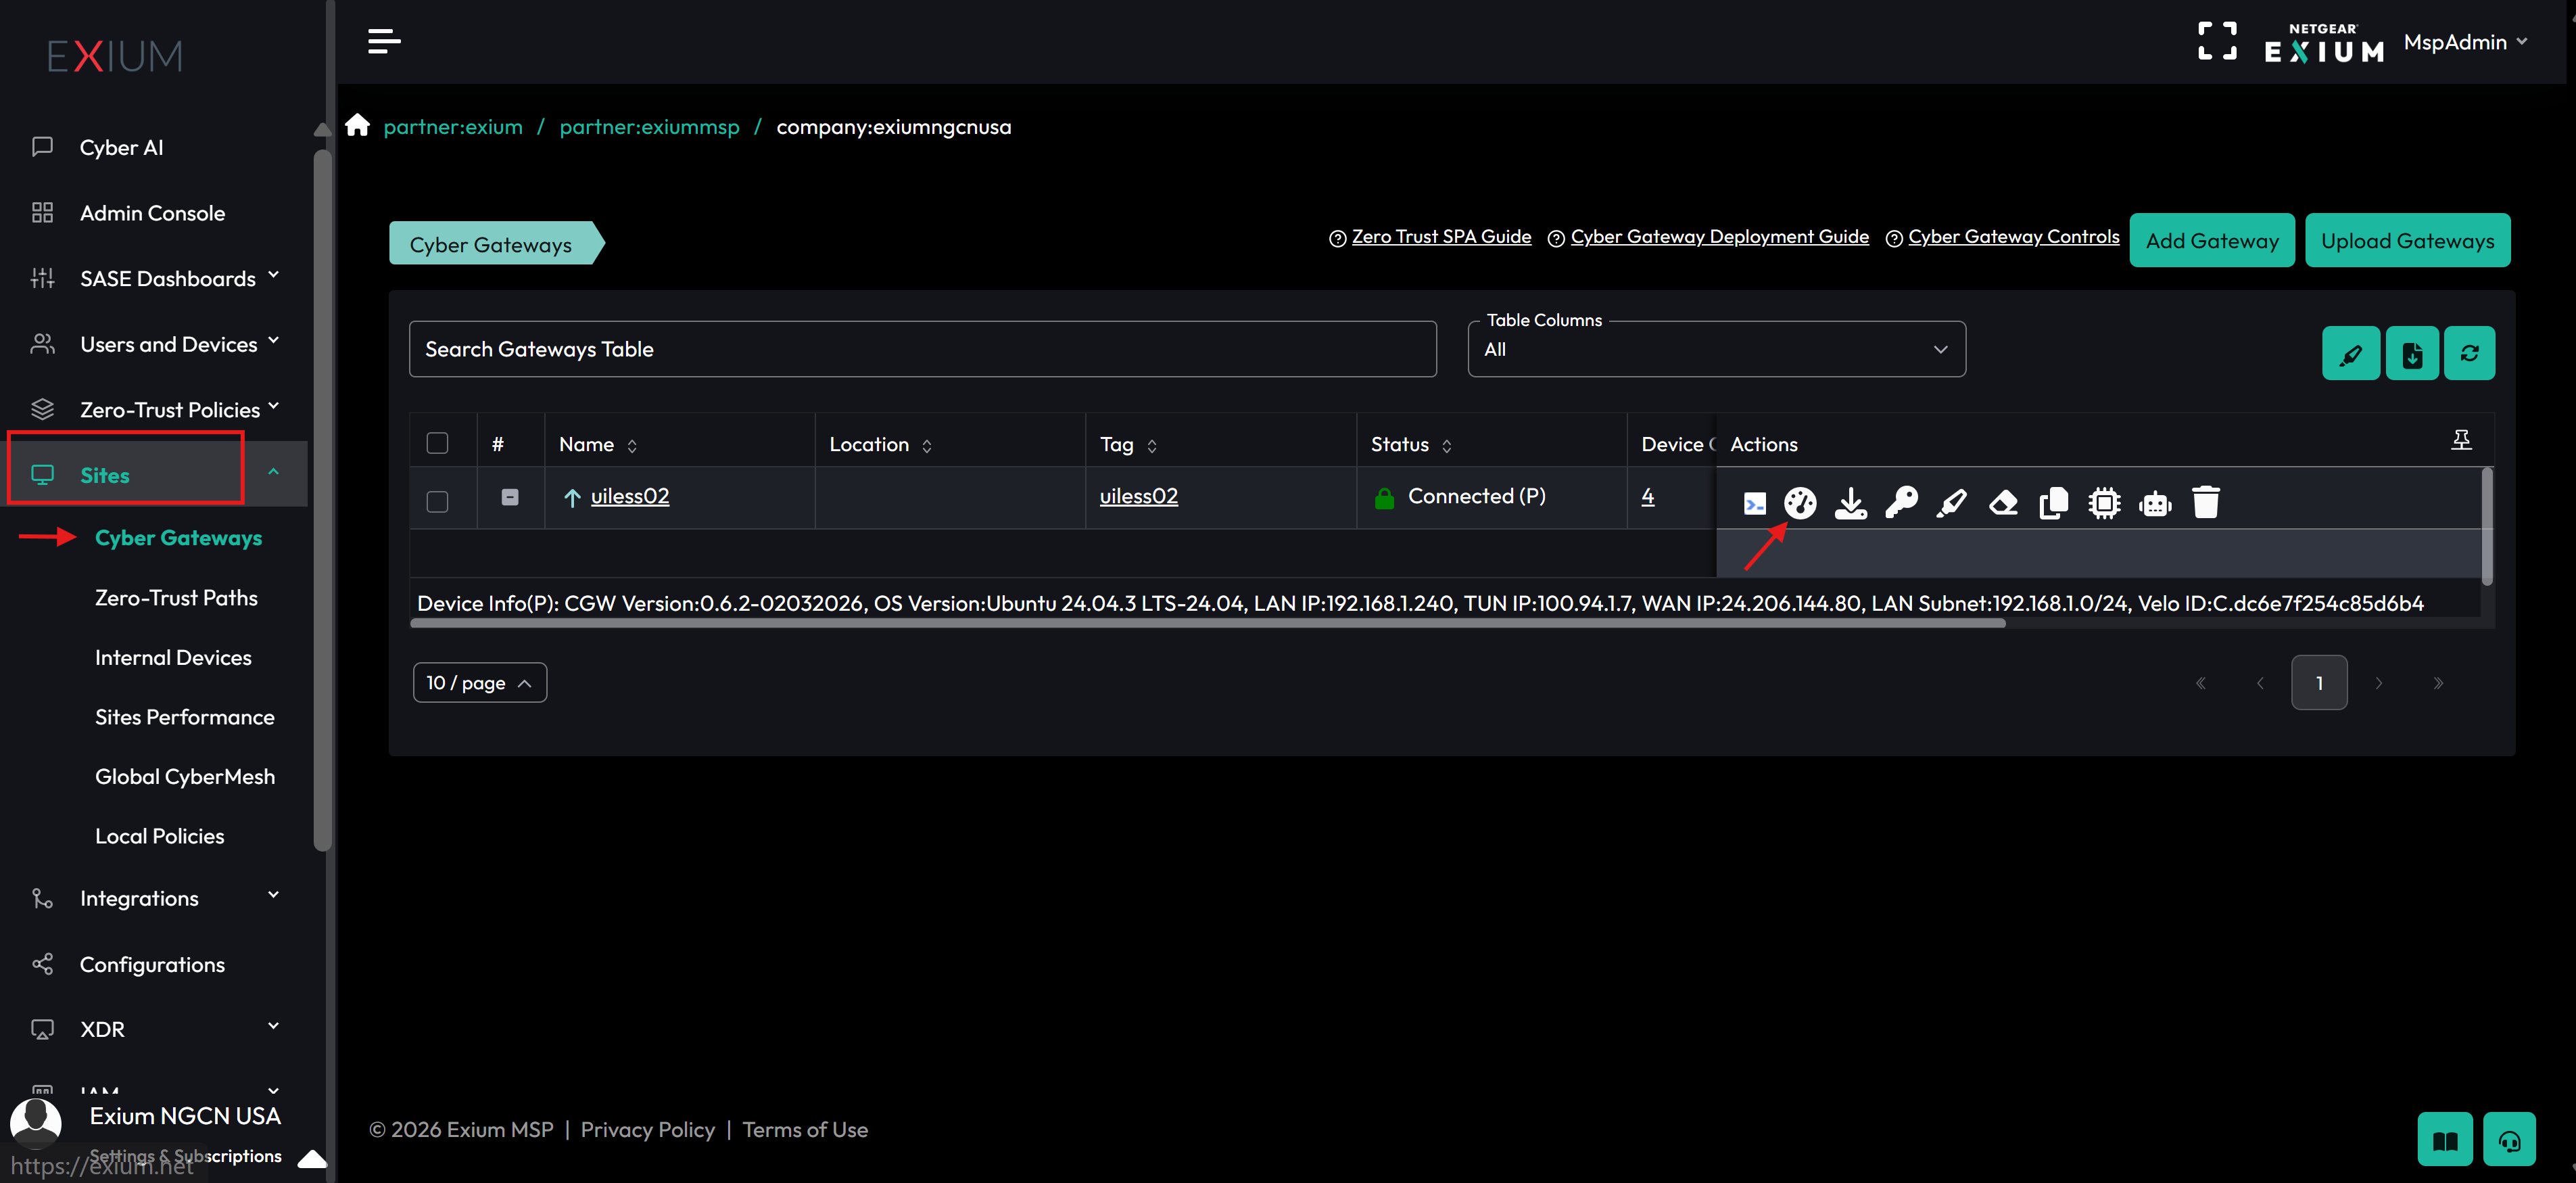This screenshot has width=2576, height=1183.
Task: Open Local Policies submenu item
Action: (x=160, y=836)
